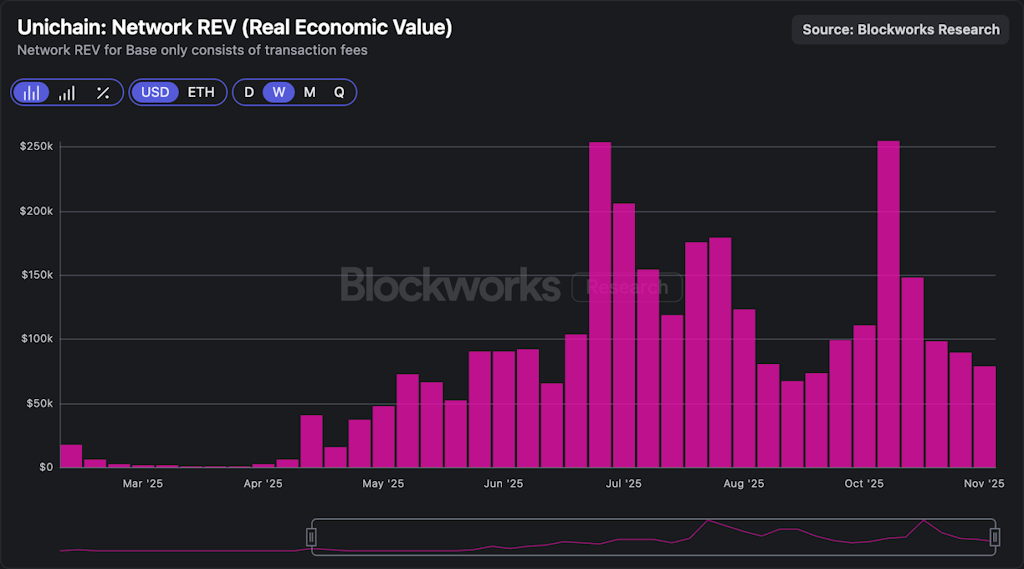The width and height of the screenshot is (1024, 569).
Task: Click the $250k y-axis label
Action: (x=37, y=146)
